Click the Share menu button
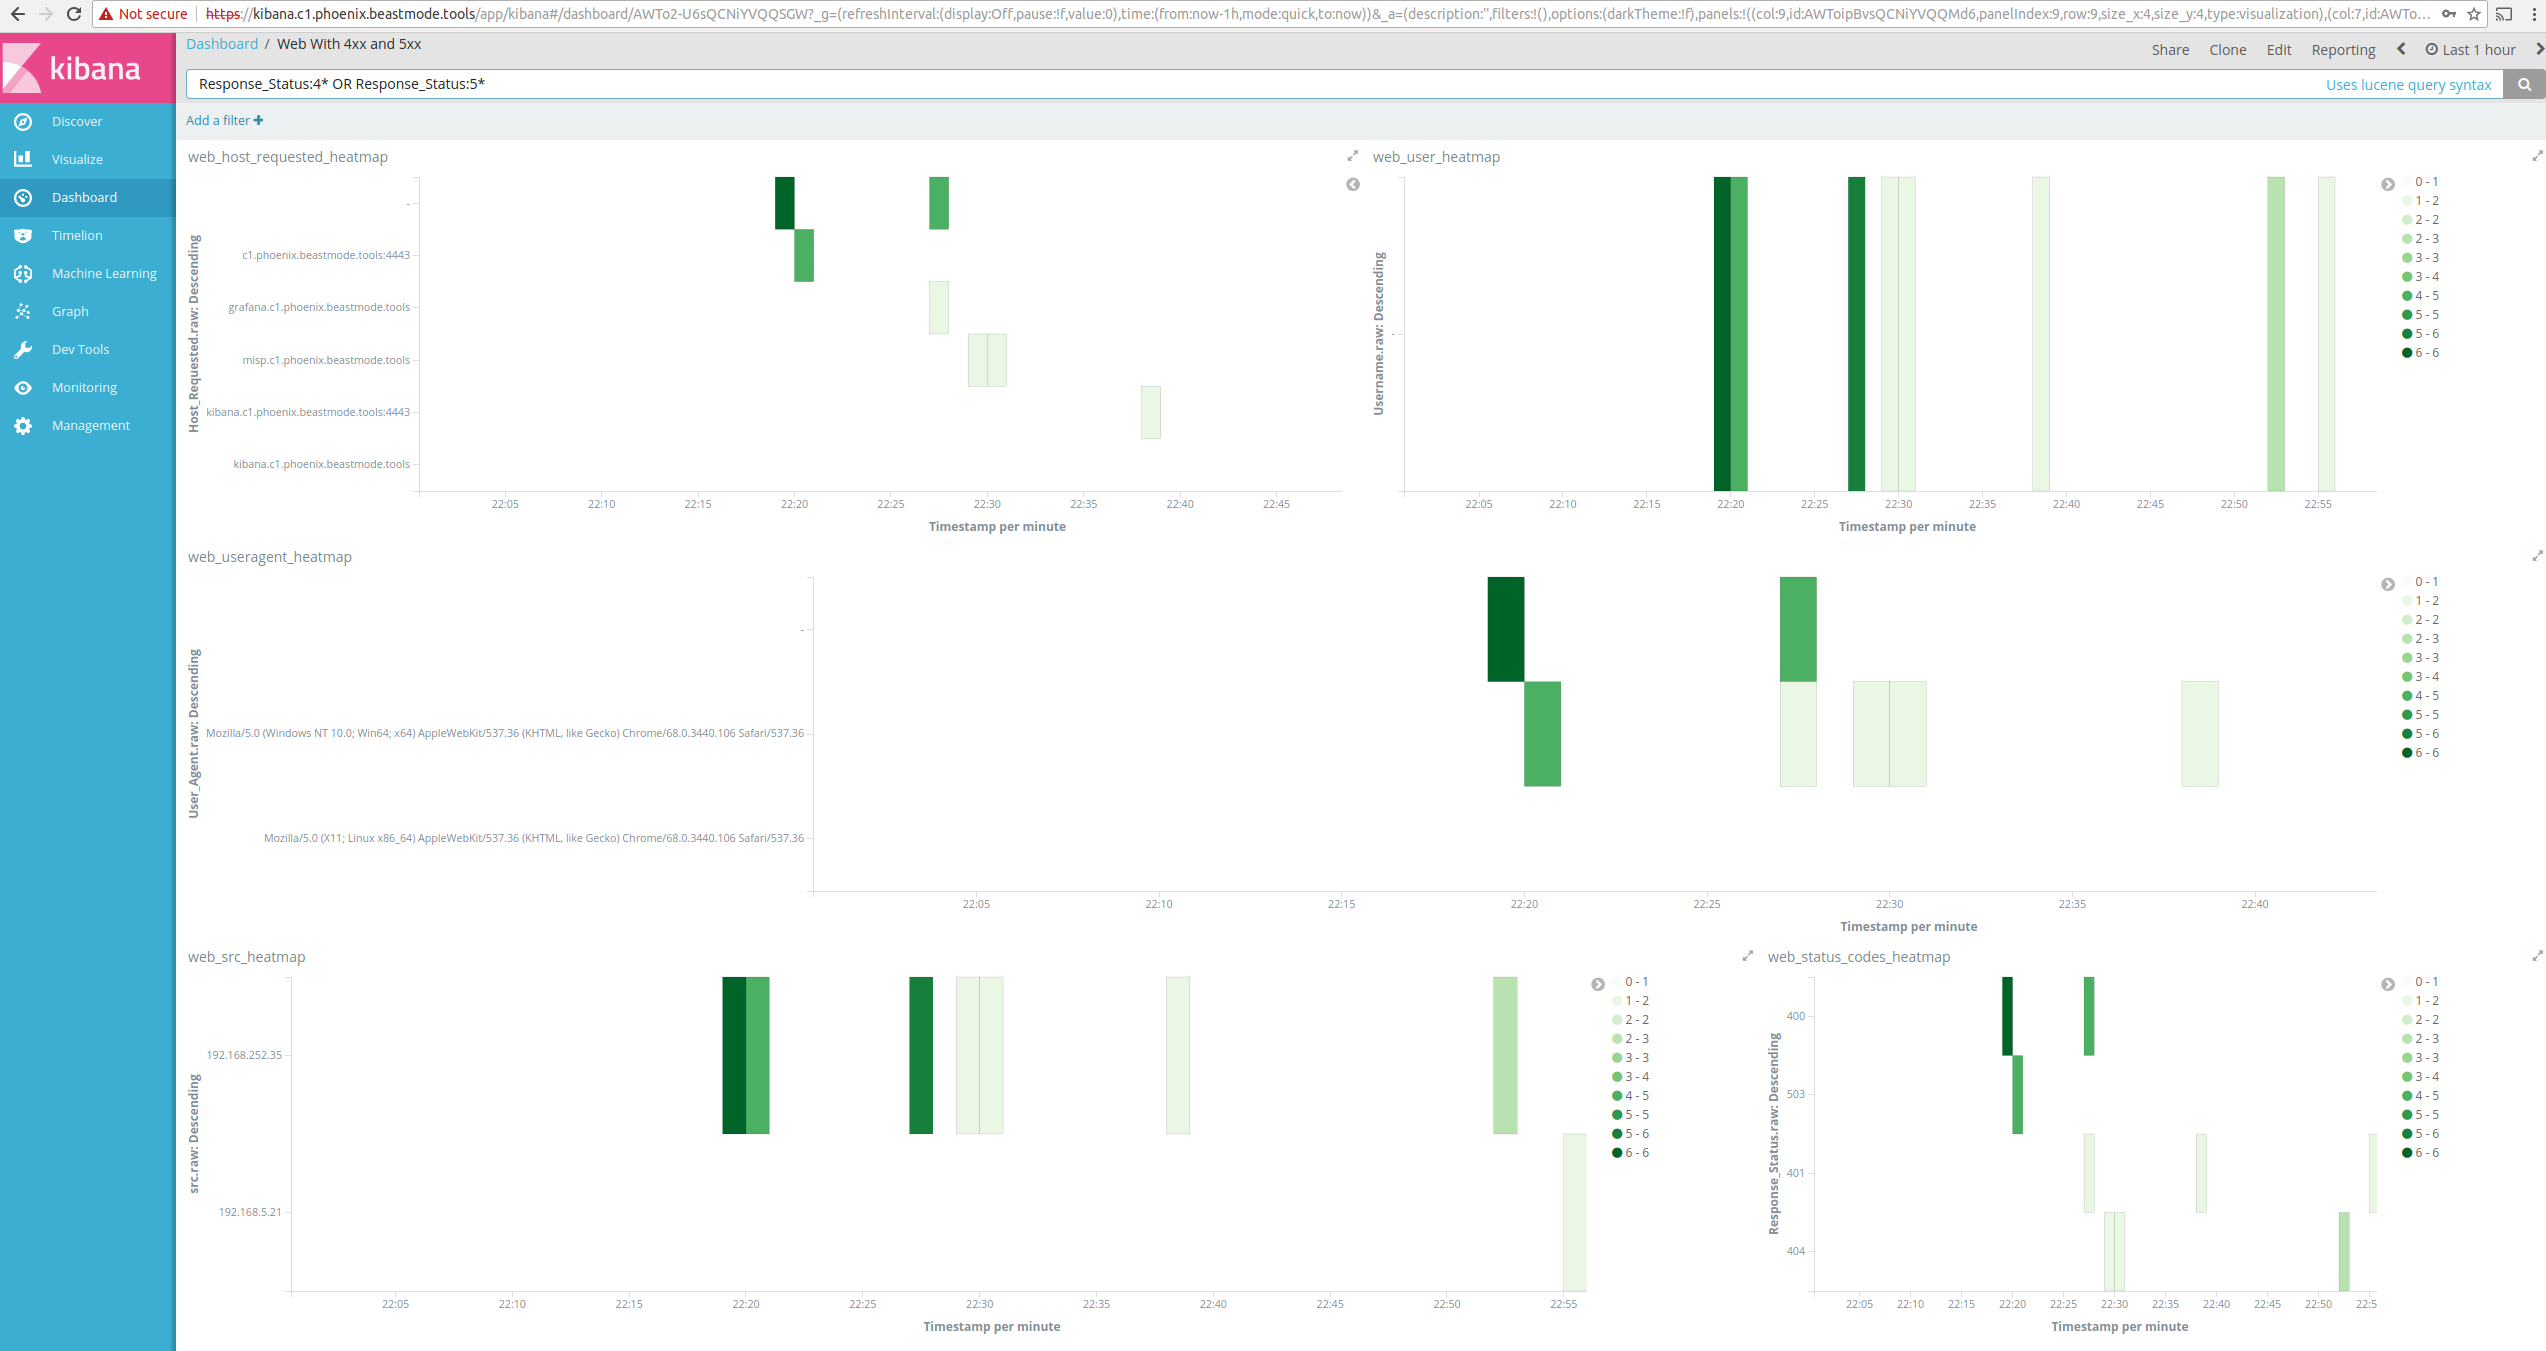2546x1351 pixels. (x=2169, y=49)
